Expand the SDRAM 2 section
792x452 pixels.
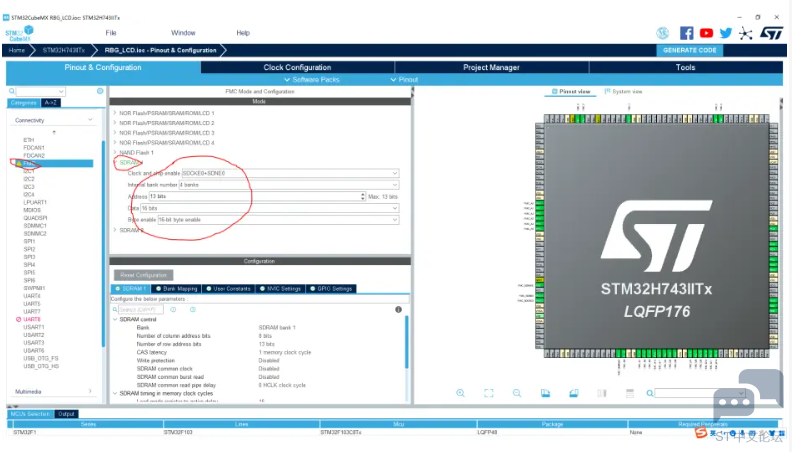pyautogui.click(x=115, y=230)
